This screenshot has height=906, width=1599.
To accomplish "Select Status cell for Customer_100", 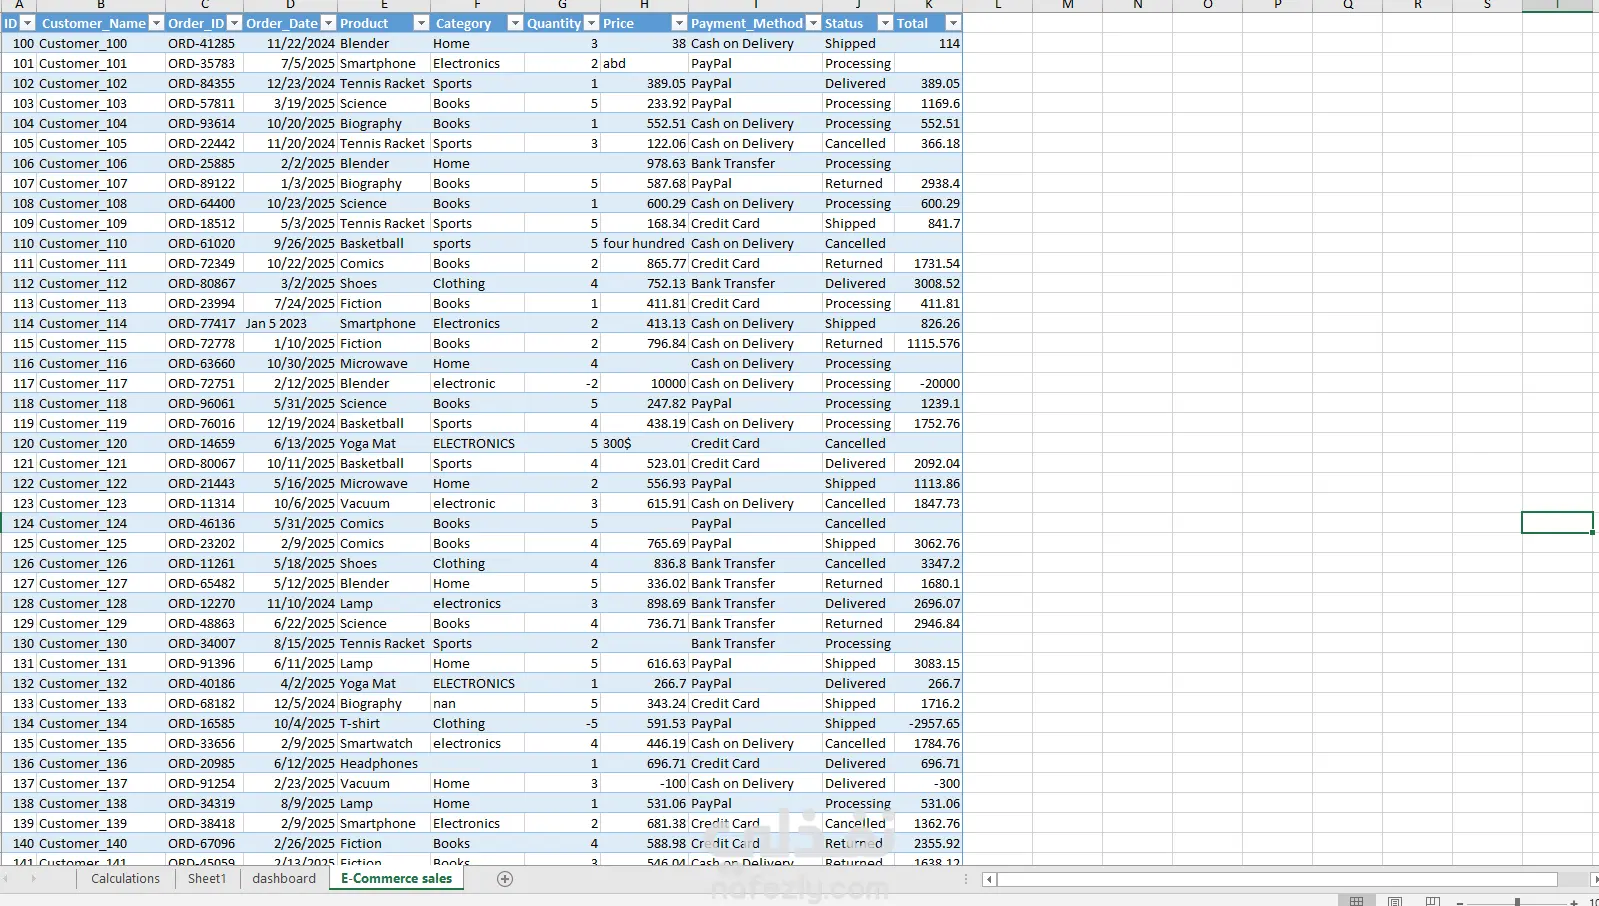I will (858, 43).
